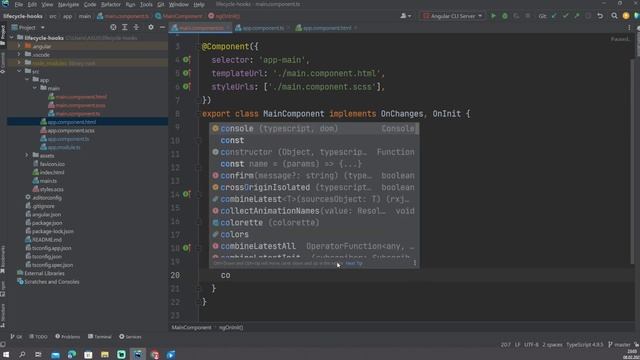The image size is (640, 360).
Task: Click the user account icon in toolbar
Action: pos(405,16)
